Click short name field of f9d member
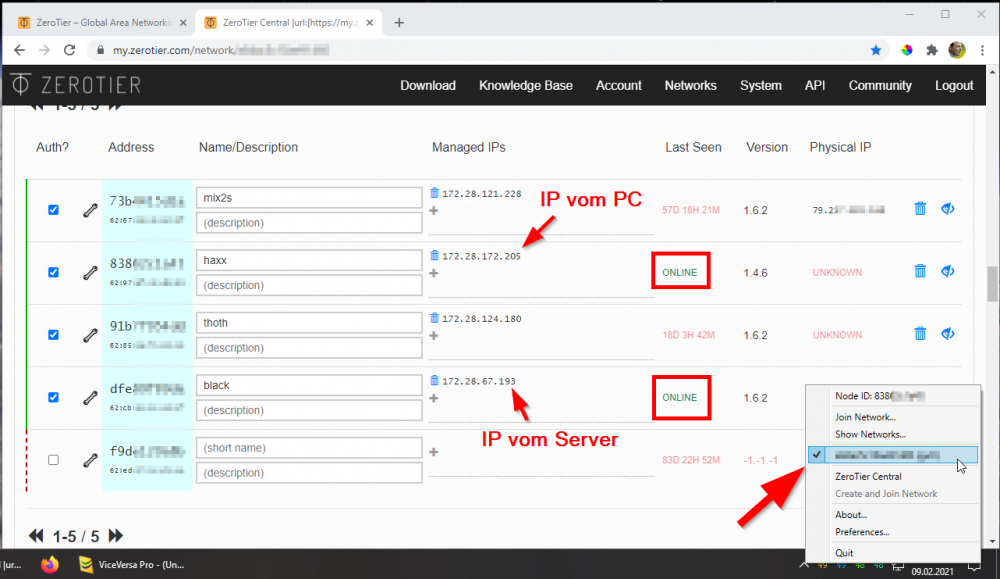Image resolution: width=1000 pixels, height=579 pixels. [x=309, y=448]
